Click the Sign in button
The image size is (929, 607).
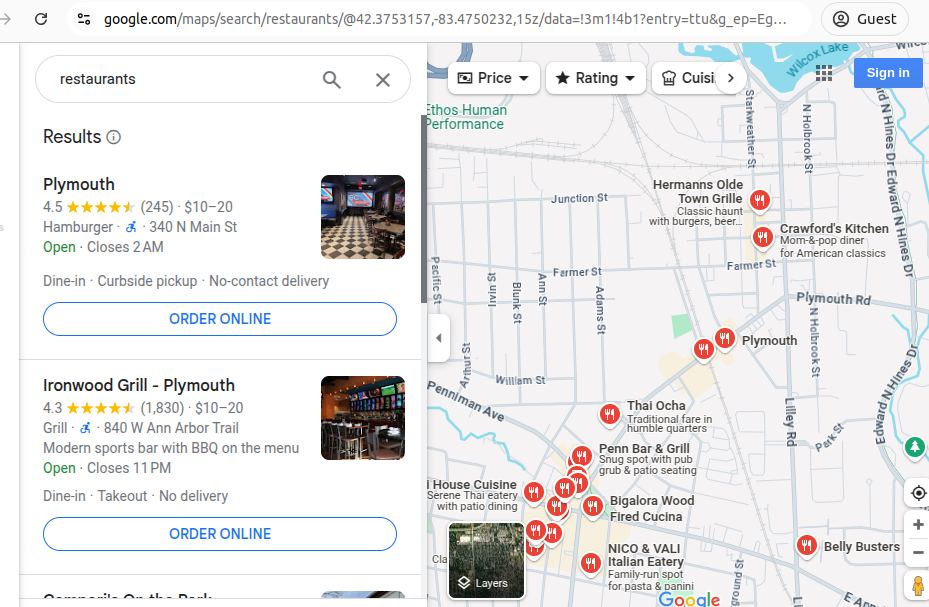pyautogui.click(x=888, y=73)
